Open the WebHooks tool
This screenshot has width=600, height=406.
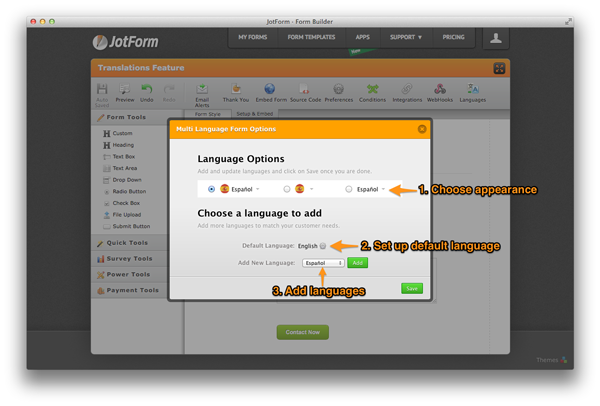[440, 93]
